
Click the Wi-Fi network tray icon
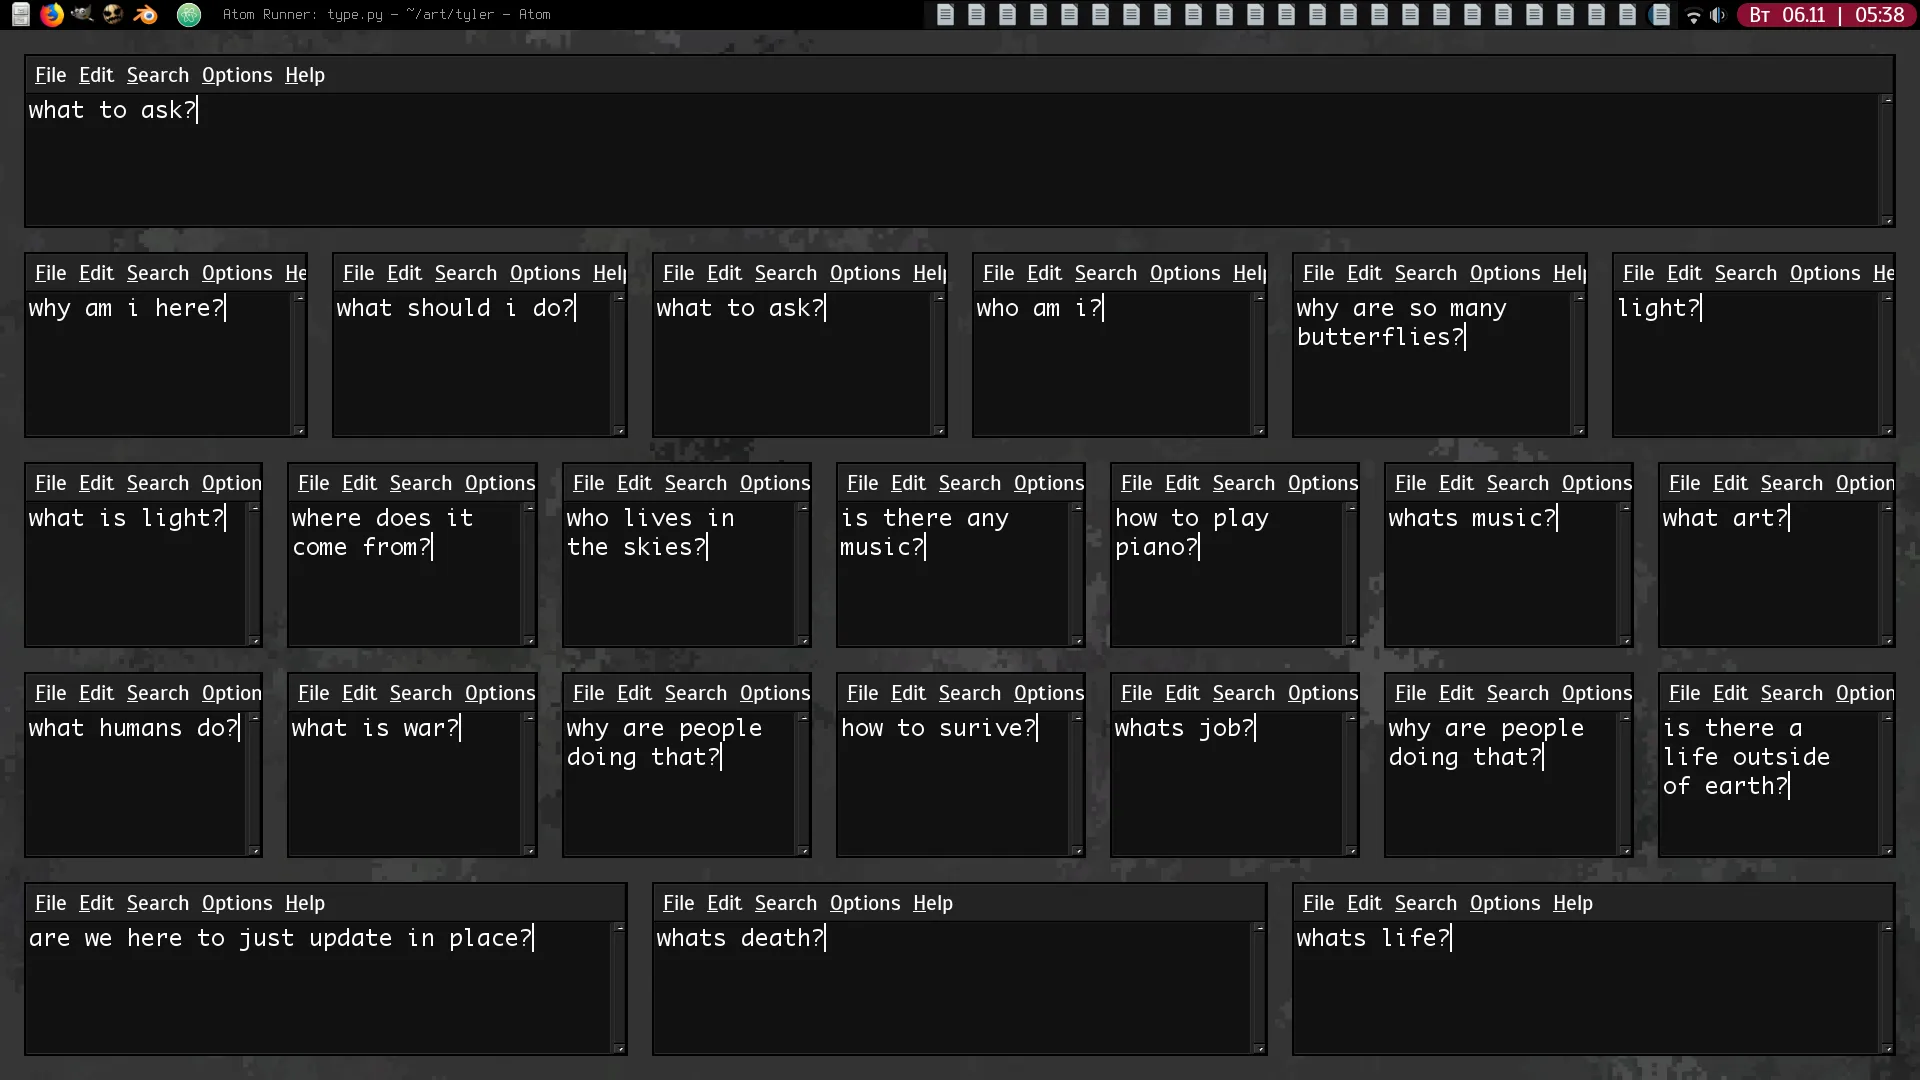1693,15
